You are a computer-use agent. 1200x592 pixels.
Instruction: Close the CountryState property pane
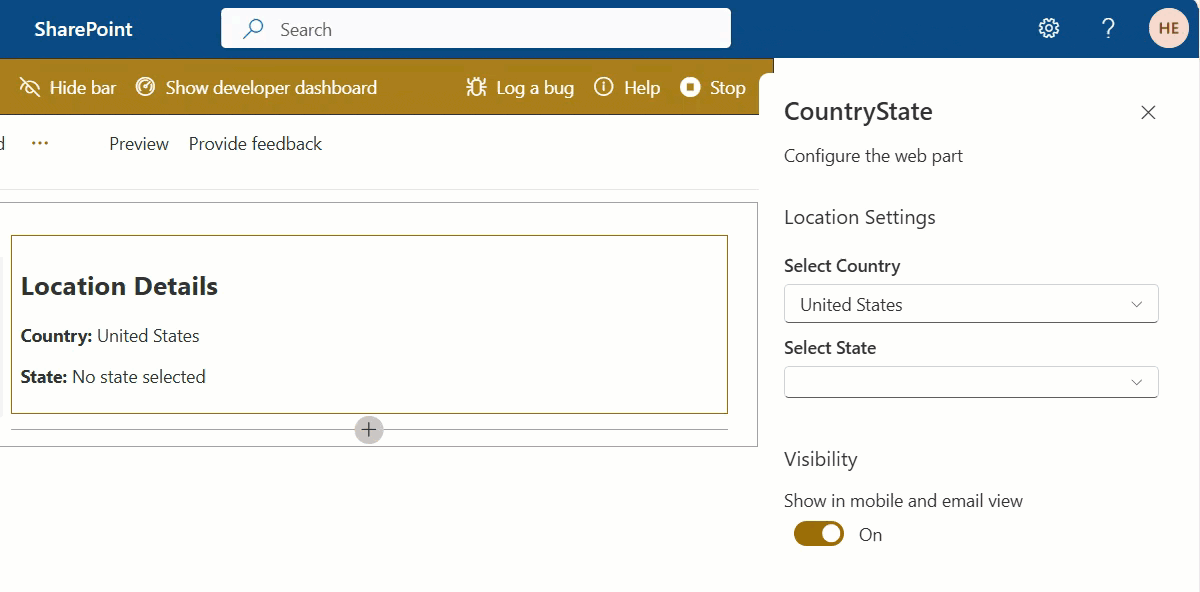(1148, 112)
